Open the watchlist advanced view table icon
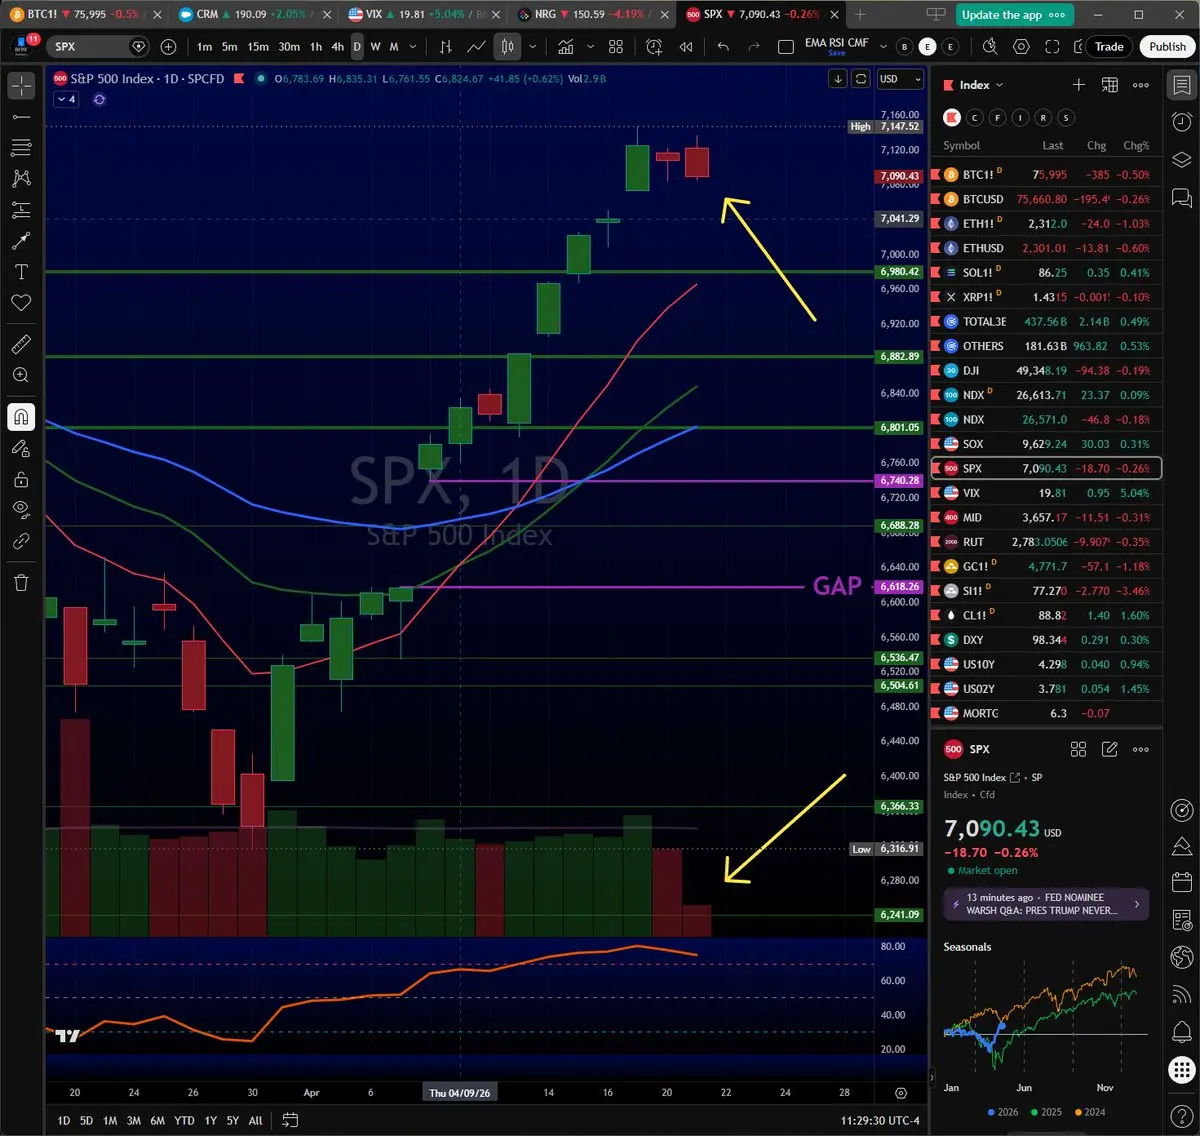 coord(1109,86)
